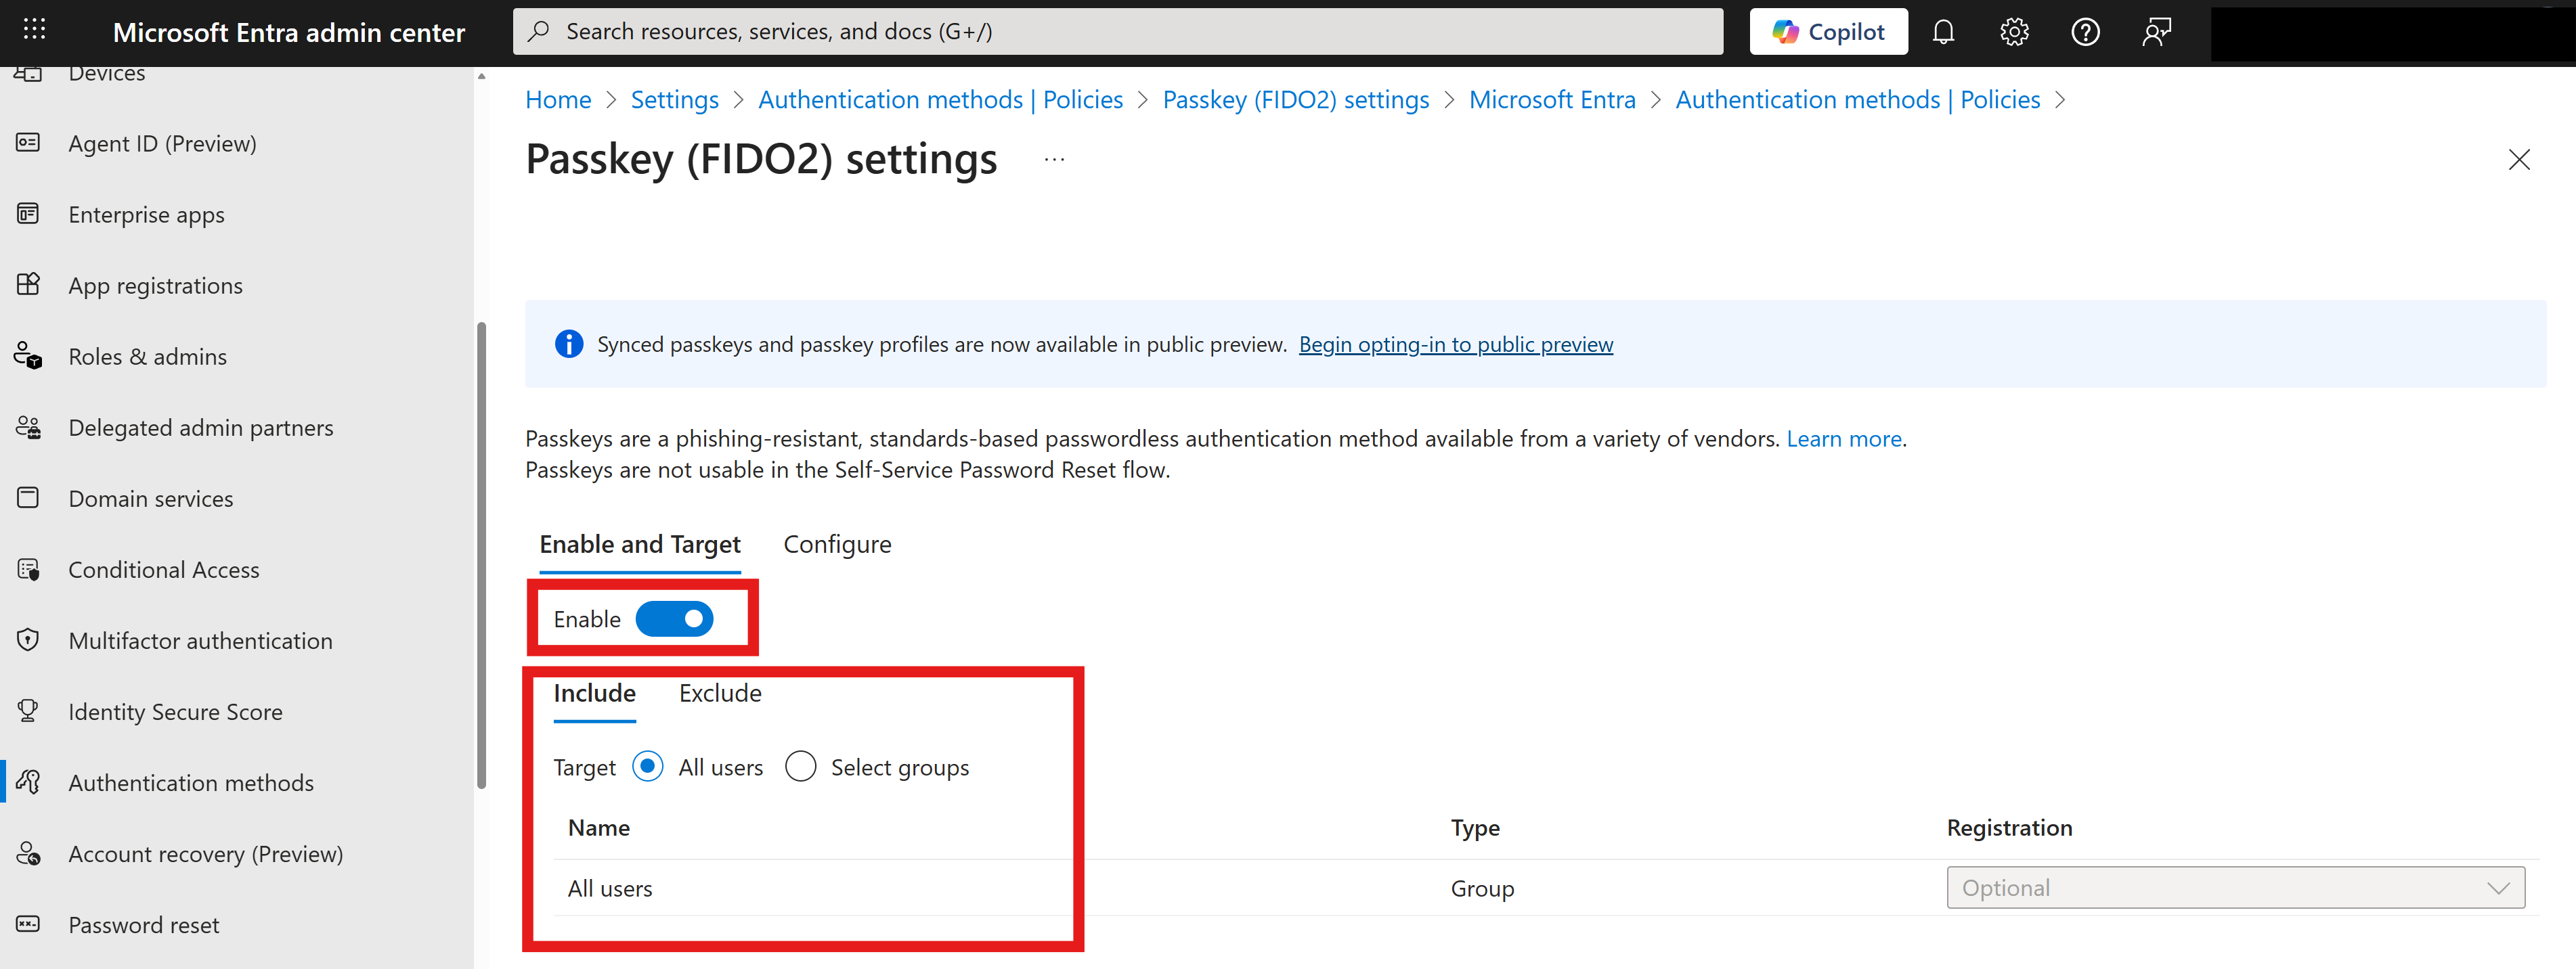Viewport: 2576px width, 969px height.
Task: Open the Learn more link about passkeys
Action: click(x=1843, y=438)
